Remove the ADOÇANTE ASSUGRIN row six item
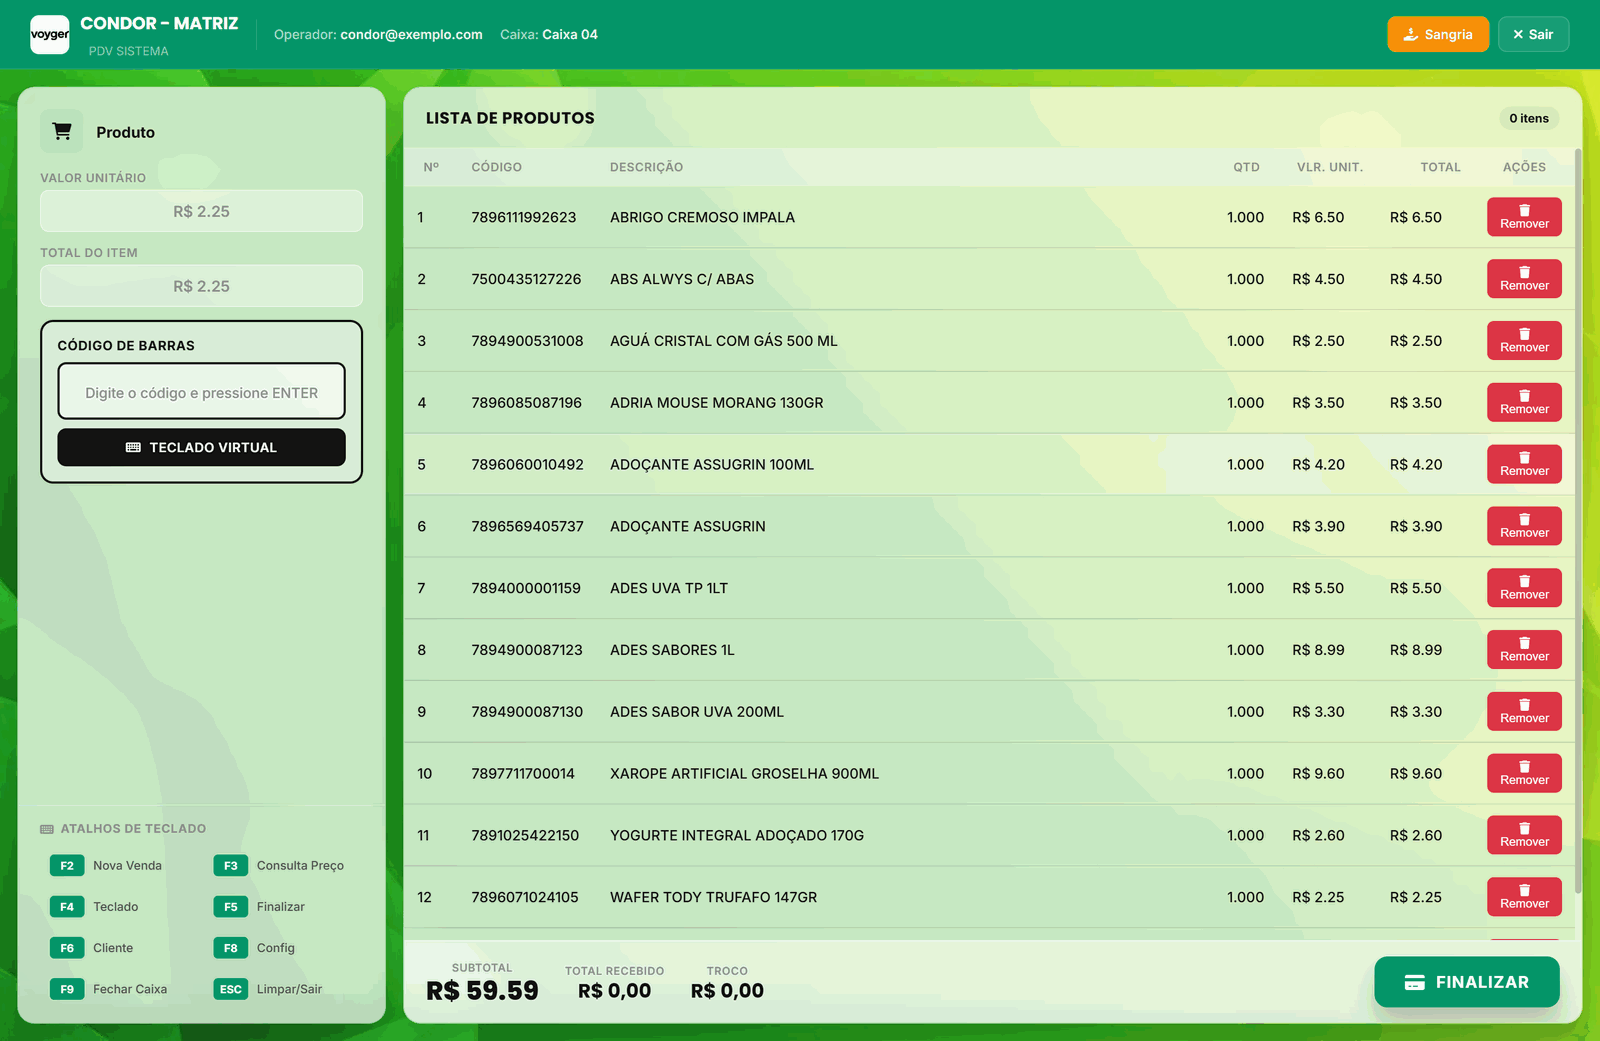 click(1524, 526)
